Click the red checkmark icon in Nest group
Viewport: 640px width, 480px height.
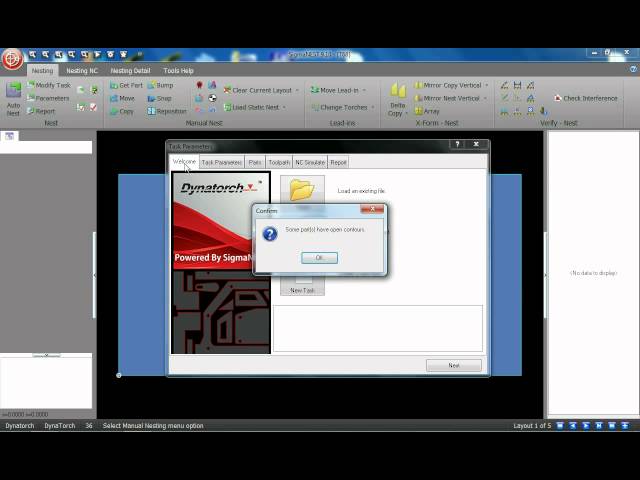(93, 107)
